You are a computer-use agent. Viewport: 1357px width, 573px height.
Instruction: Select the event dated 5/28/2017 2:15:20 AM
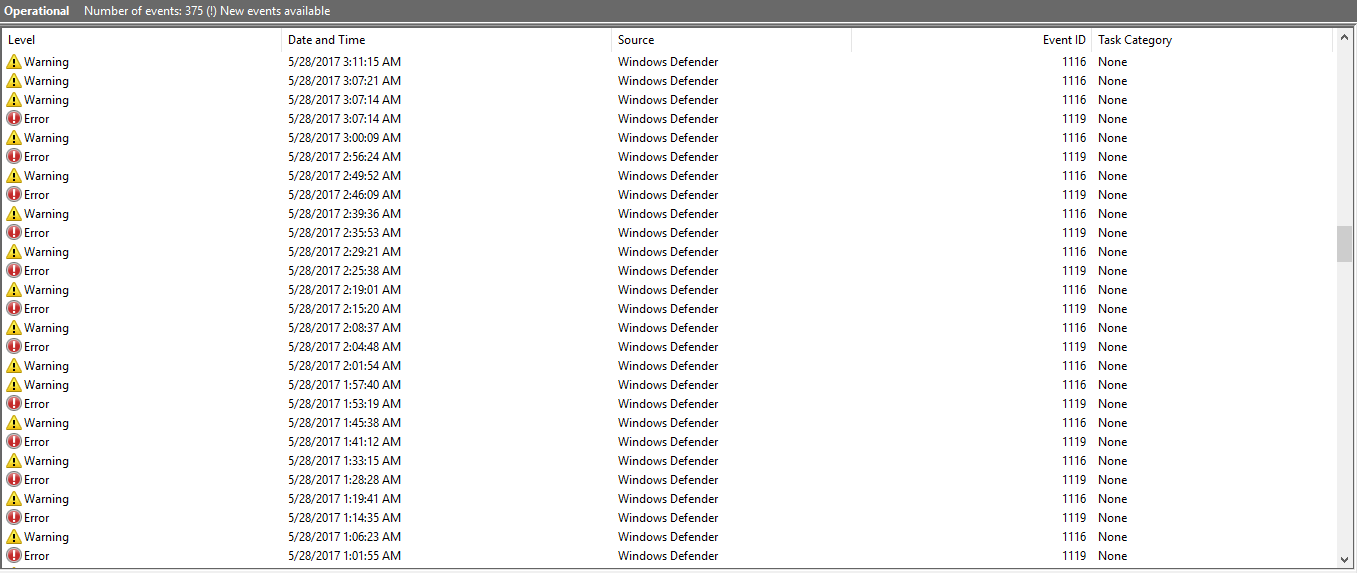click(x=344, y=309)
